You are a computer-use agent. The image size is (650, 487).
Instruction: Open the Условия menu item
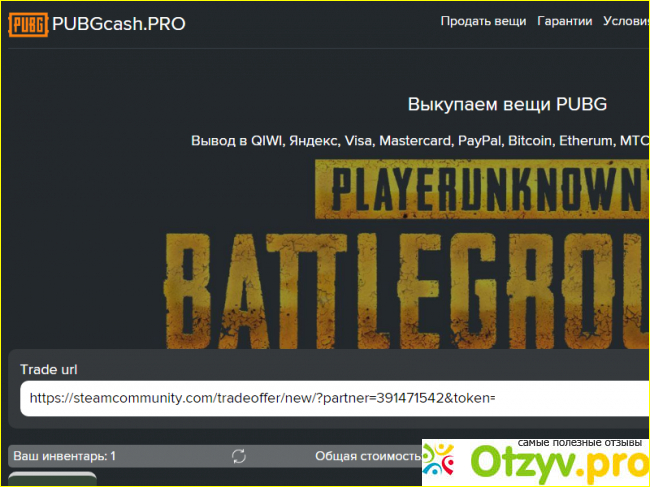tap(626, 21)
